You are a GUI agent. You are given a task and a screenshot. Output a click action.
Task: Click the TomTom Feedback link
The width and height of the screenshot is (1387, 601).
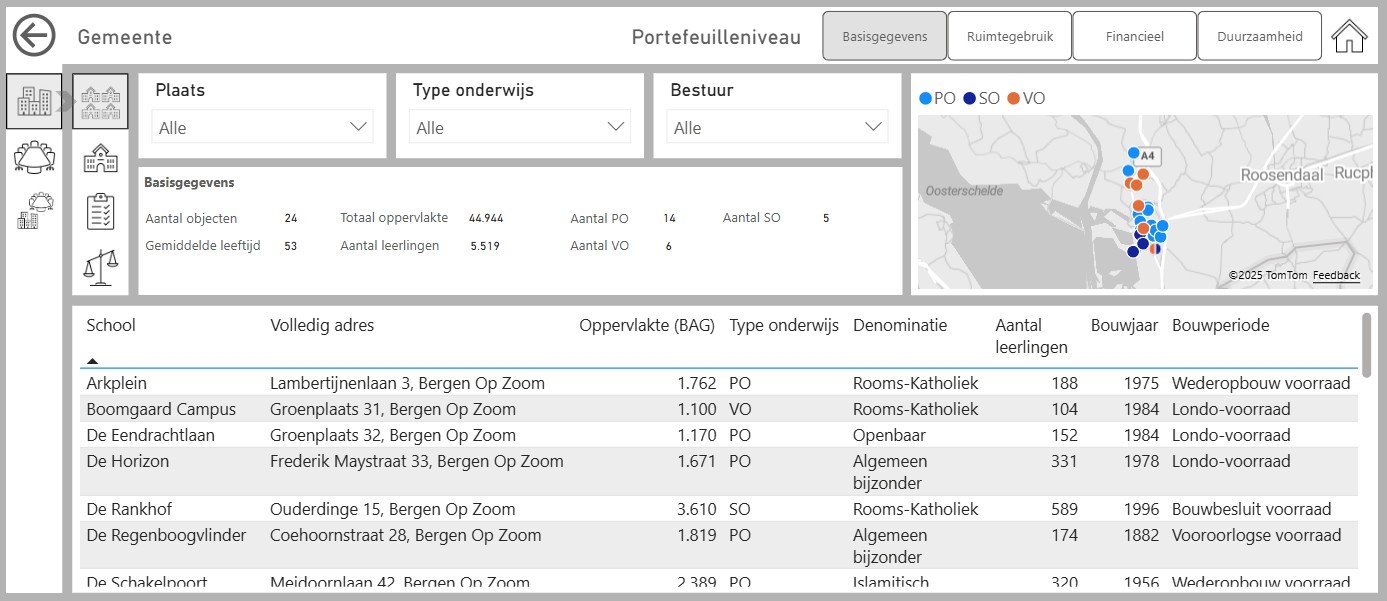click(x=1336, y=275)
